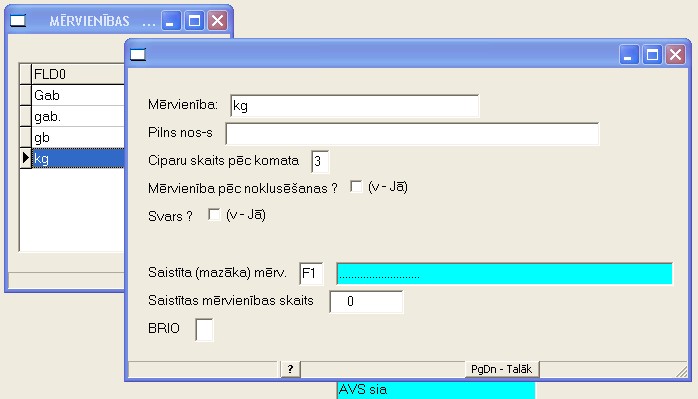Select the gb row in MĒRVIENĪBAS list
698x399 pixels.
click(78, 138)
